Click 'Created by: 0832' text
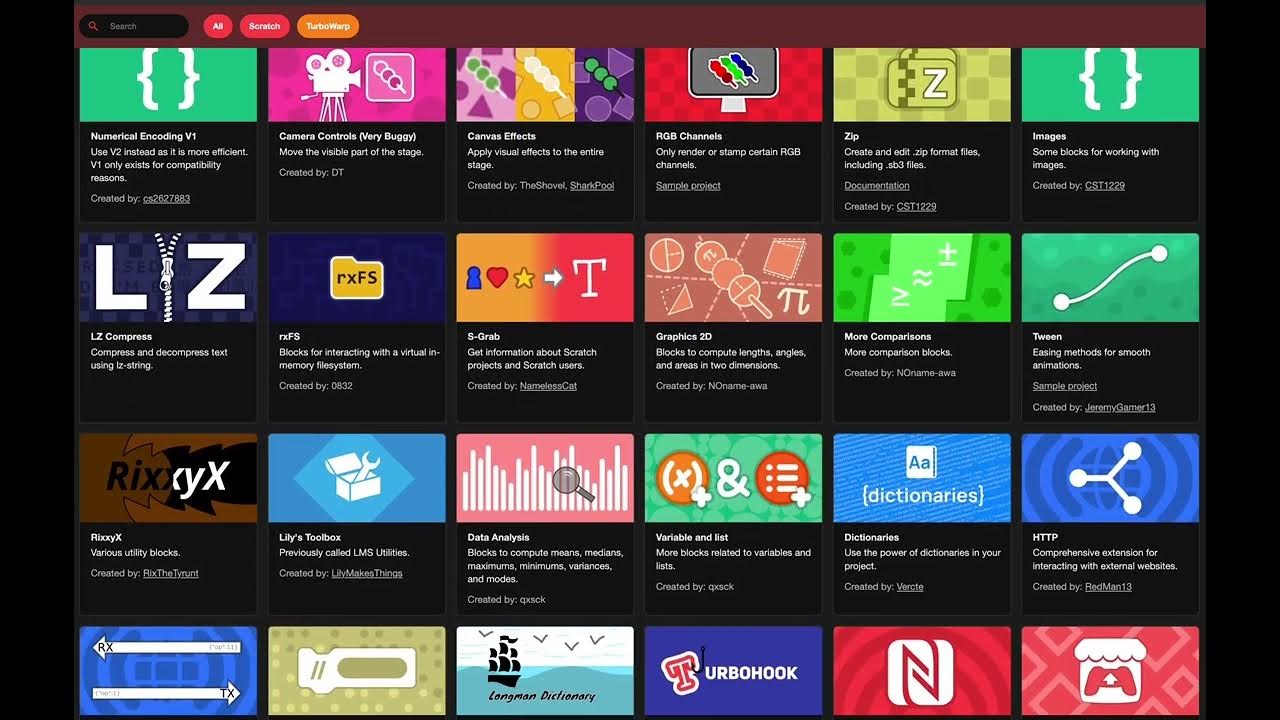This screenshot has width=1280, height=720. (318, 386)
